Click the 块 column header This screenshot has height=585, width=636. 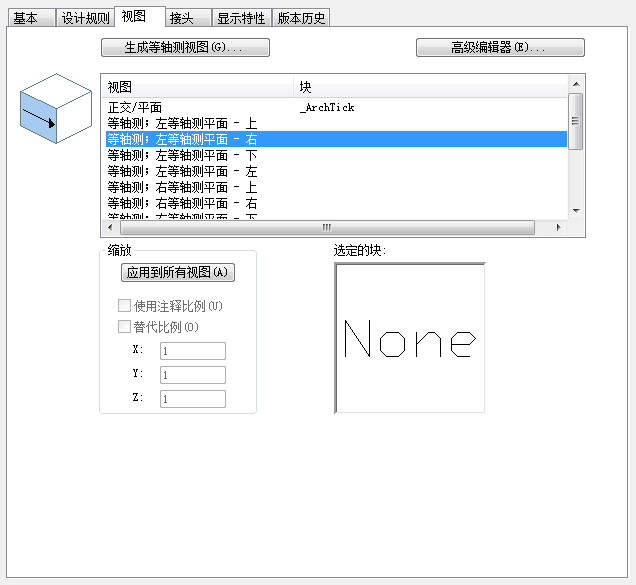430,87
